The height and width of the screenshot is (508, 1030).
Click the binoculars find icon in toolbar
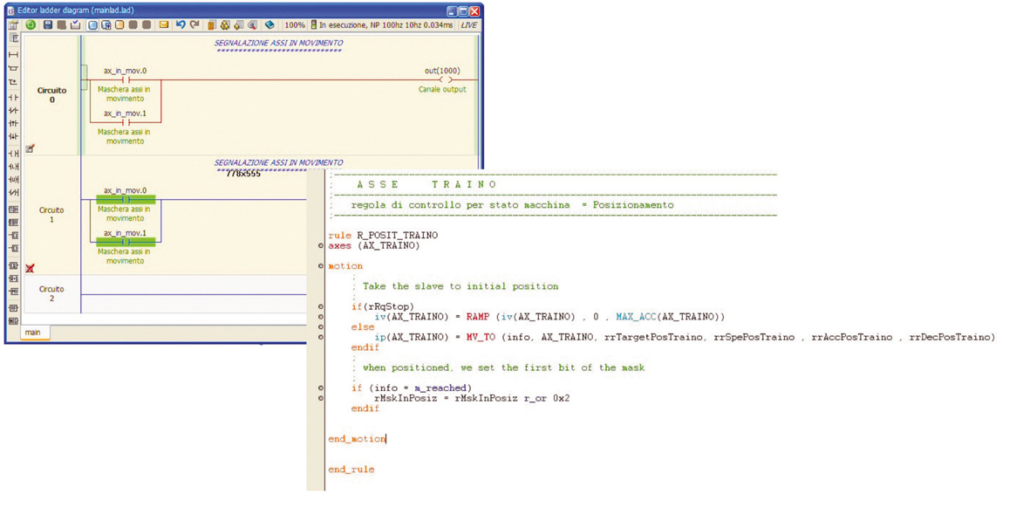(x=225, y=25)
